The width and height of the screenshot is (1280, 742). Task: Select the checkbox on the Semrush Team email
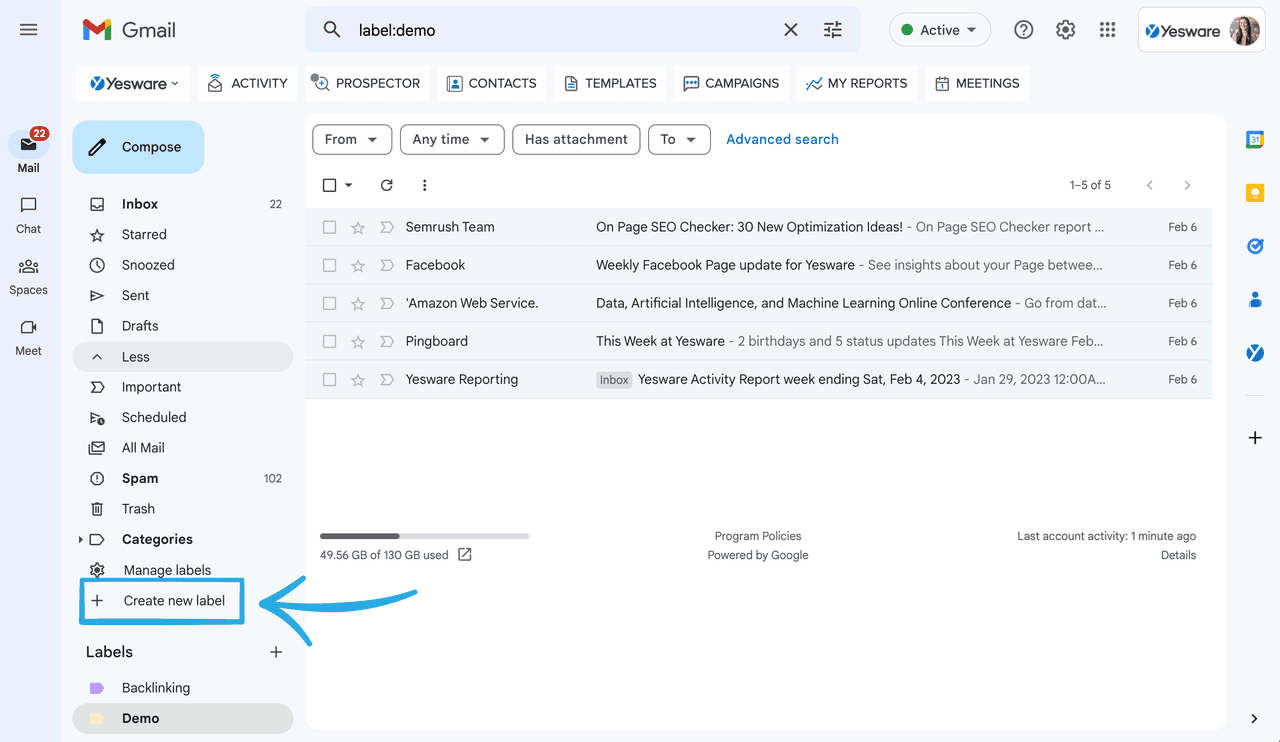[x=329, y=226]
